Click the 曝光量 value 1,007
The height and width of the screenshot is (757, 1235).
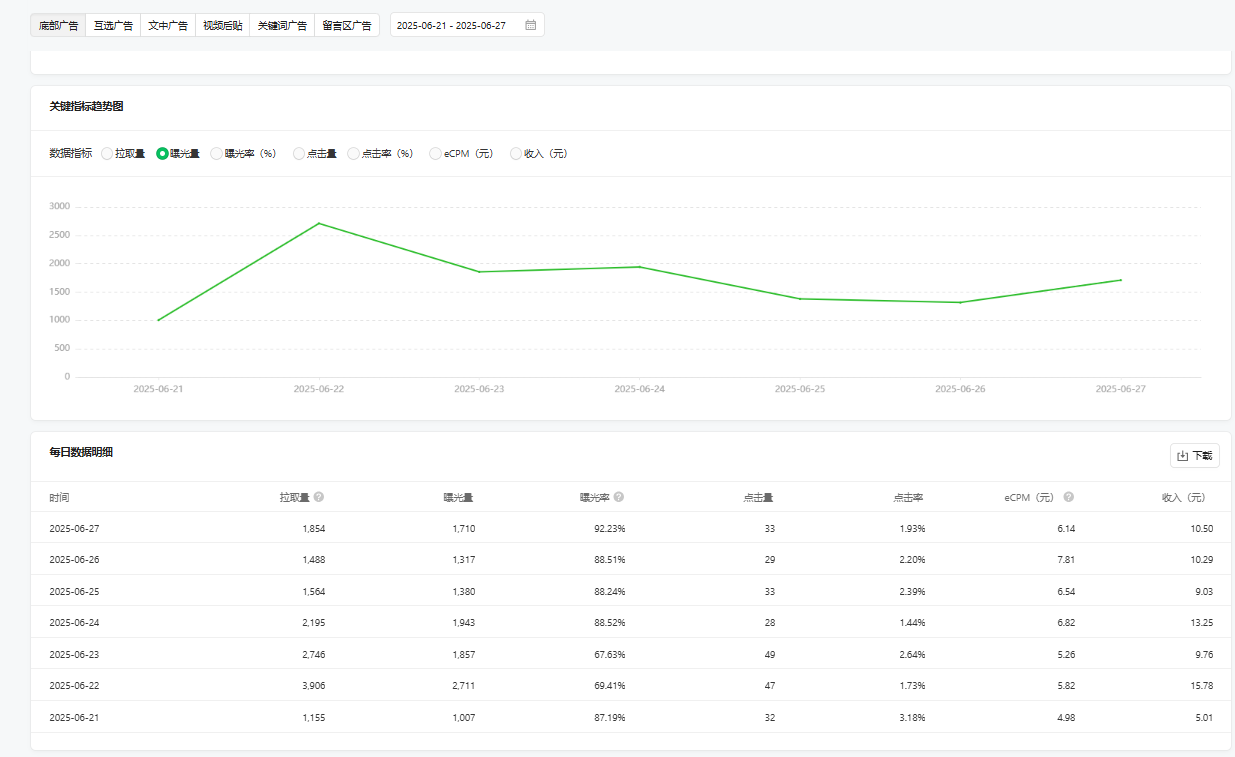coord(463,717)
